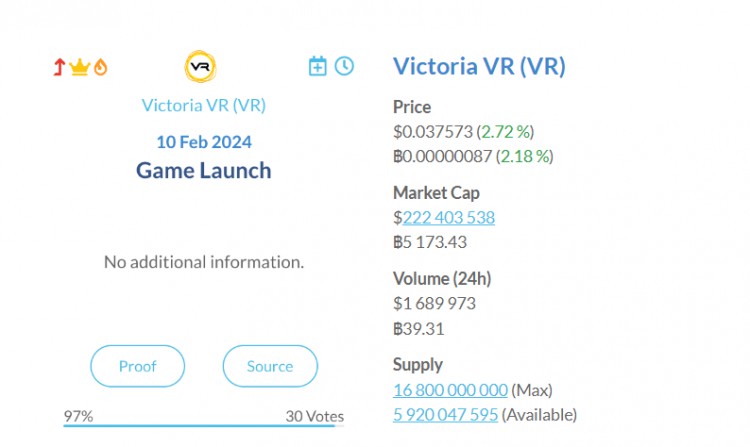The width and height of the screenshot is (750, 447).
Task: Click the orange flame hot icon
Action: (x=100, y=67)
